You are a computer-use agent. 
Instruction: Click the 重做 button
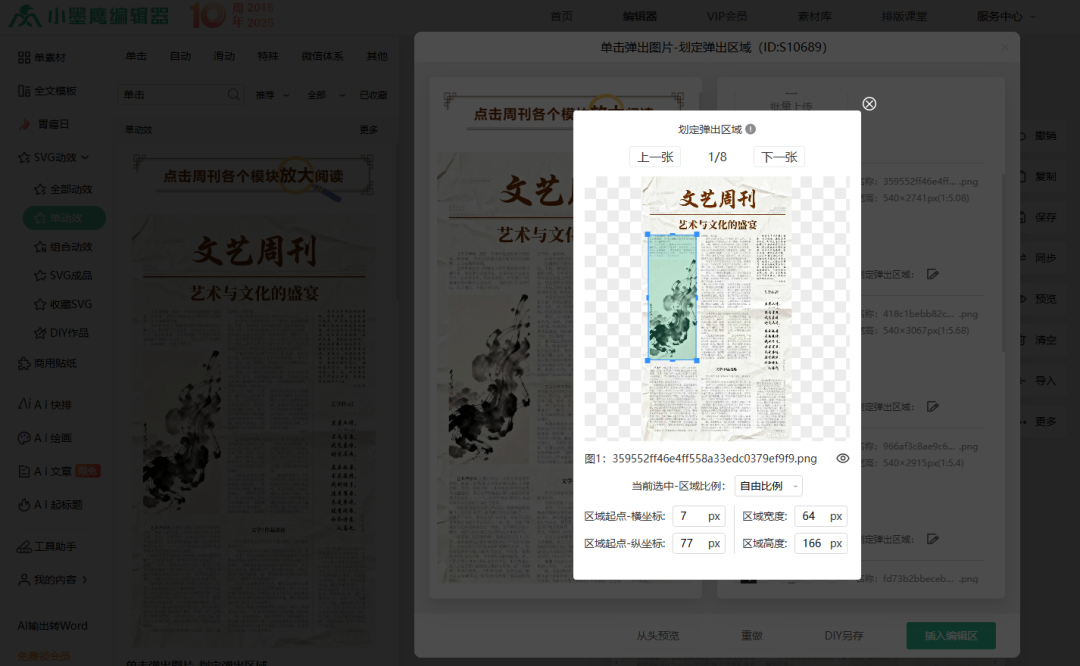pyautogui.click(x=752, y=635)
